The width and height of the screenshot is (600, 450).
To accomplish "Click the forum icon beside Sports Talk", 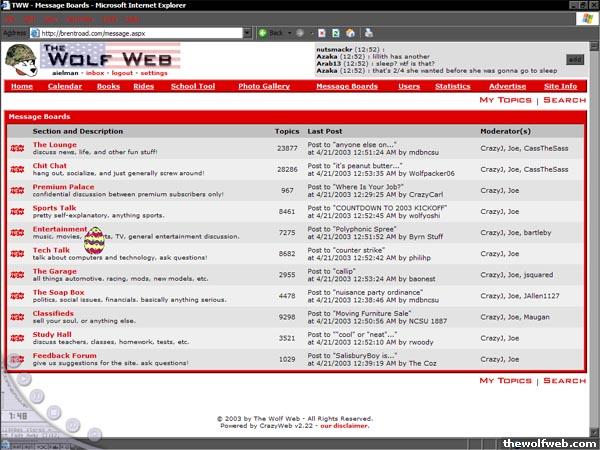I will coord(17,212).
